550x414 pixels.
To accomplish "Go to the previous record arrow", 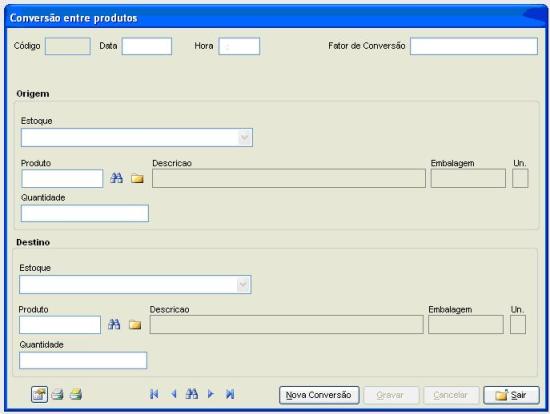I will point(173,394).
